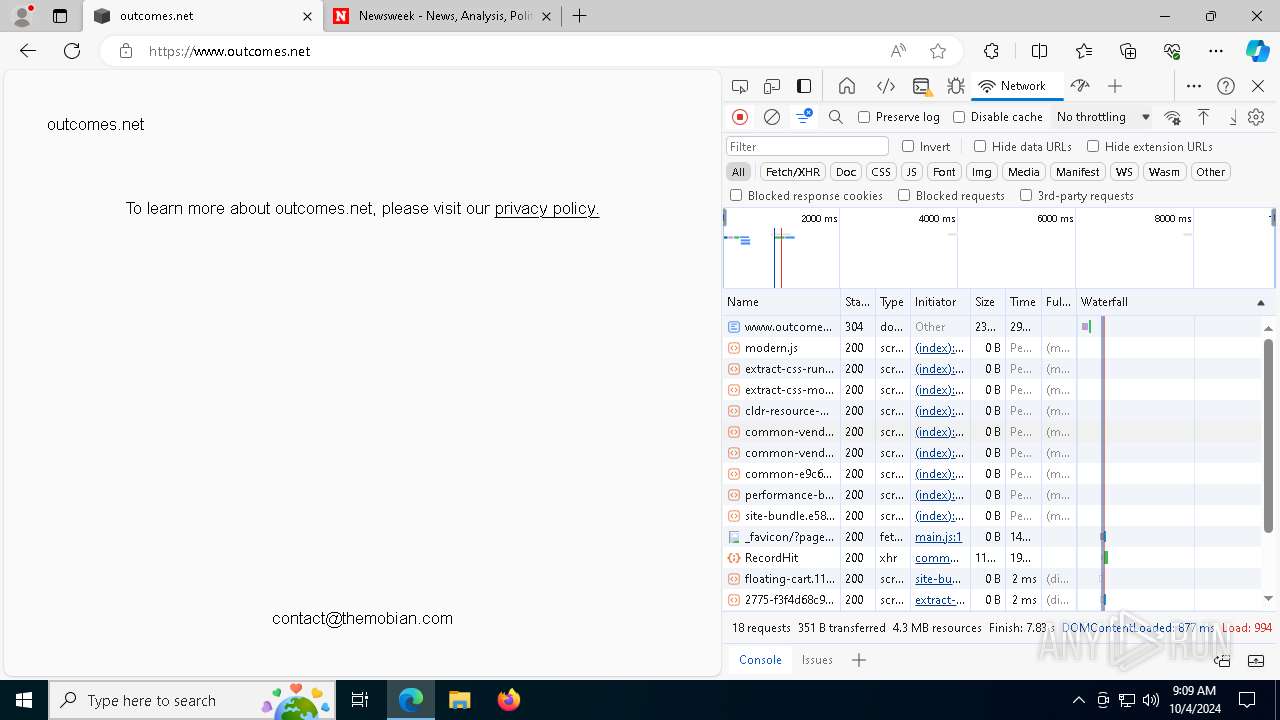Screen dimensions: 1280x720
Task: Check 3rd-party requests checkbox
Action: [1026, 196]
